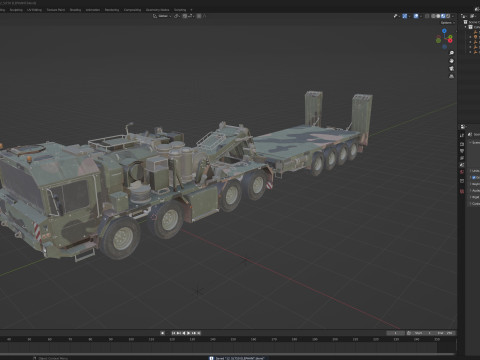Click the red X axis on navigation gizmo
480x360 pixels.
450,40
